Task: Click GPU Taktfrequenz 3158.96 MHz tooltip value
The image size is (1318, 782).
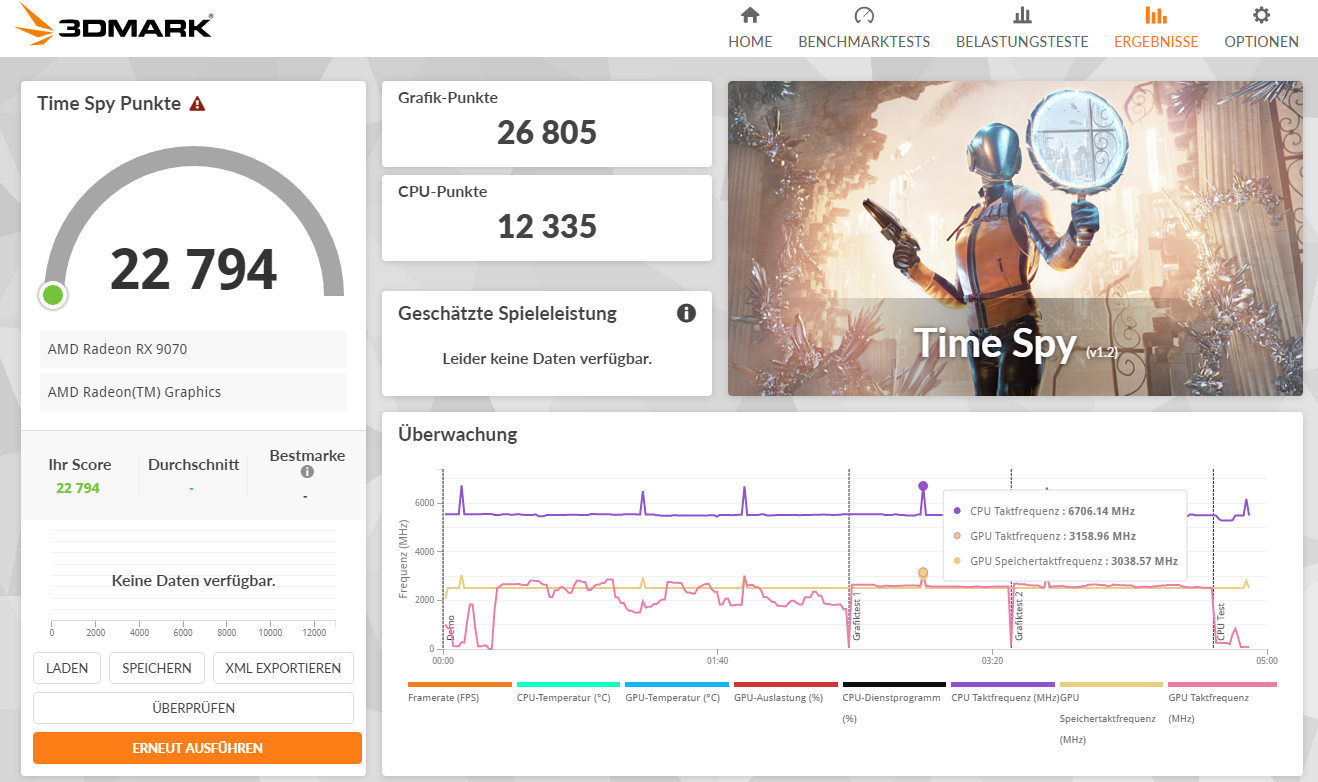Action: tap(1102, 536)
